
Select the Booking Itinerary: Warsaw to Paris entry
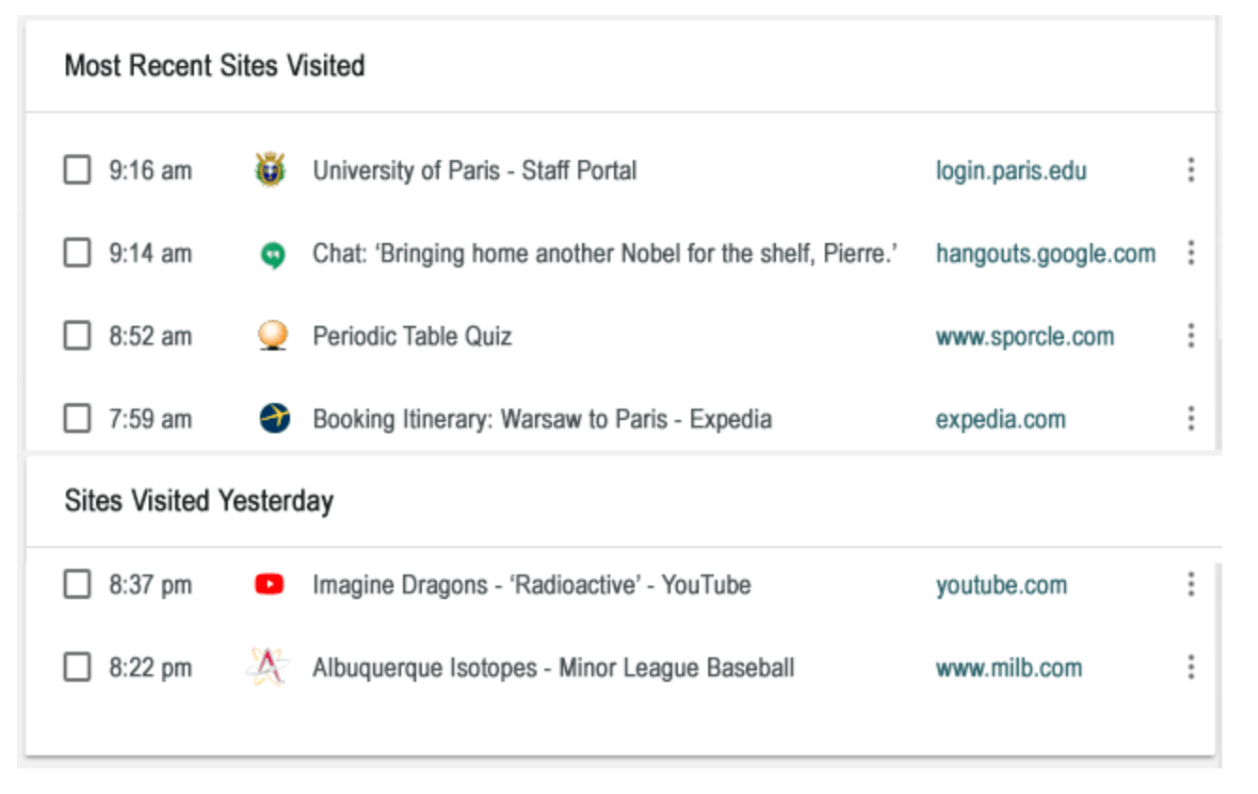click(542, 418)
